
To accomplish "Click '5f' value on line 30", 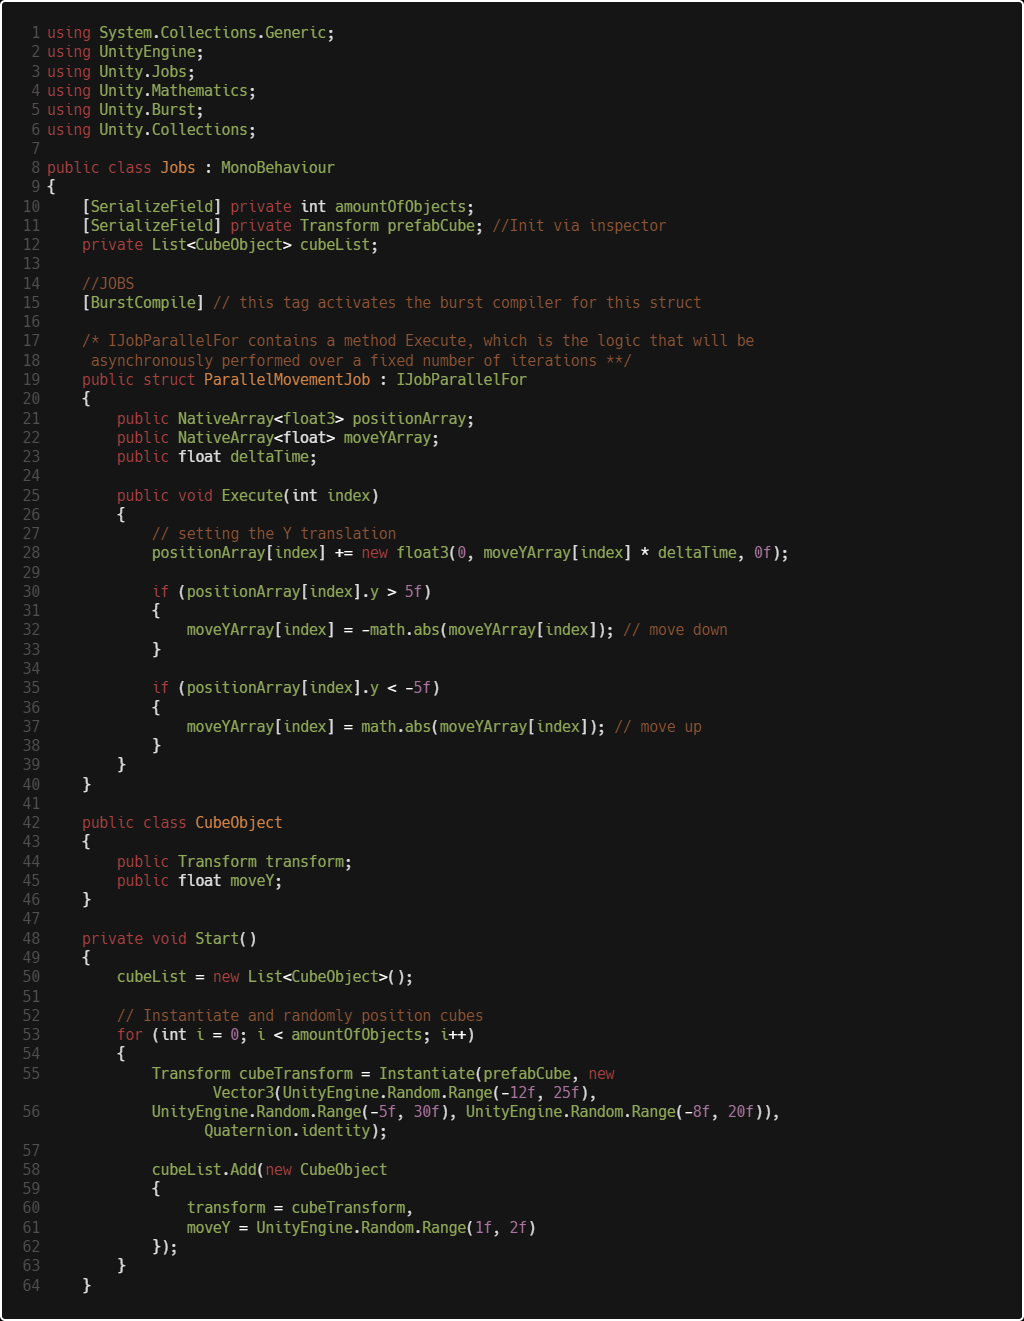I will tap(413, 592).
